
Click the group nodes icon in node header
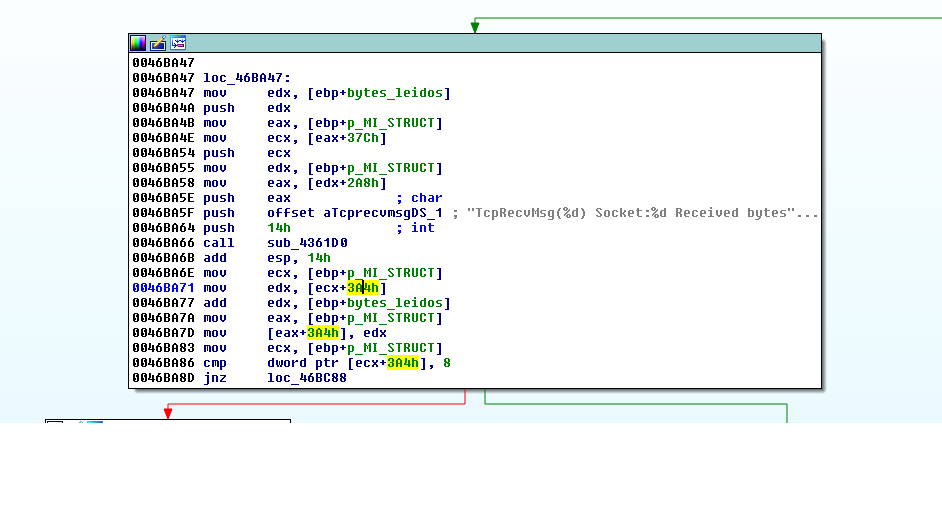tap(178, 43)
